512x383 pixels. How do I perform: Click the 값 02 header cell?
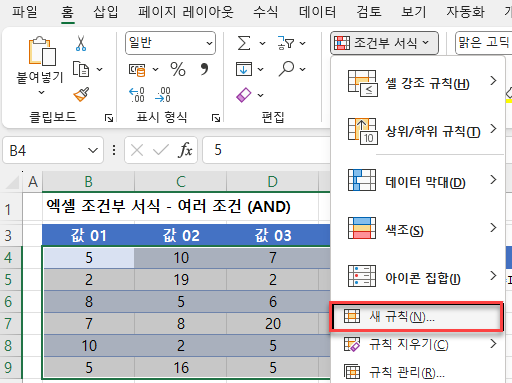180,235
